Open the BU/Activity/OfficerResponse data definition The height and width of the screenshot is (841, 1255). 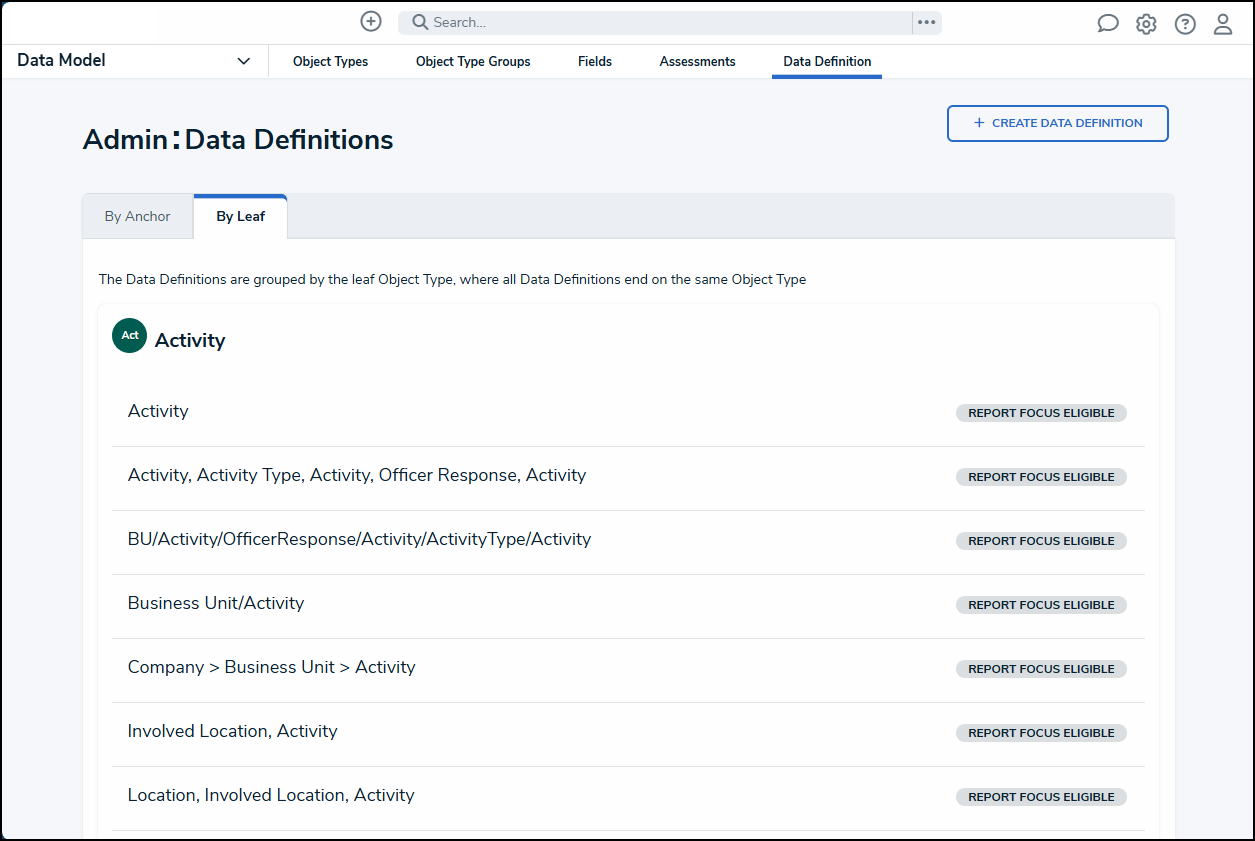(359, 539)
